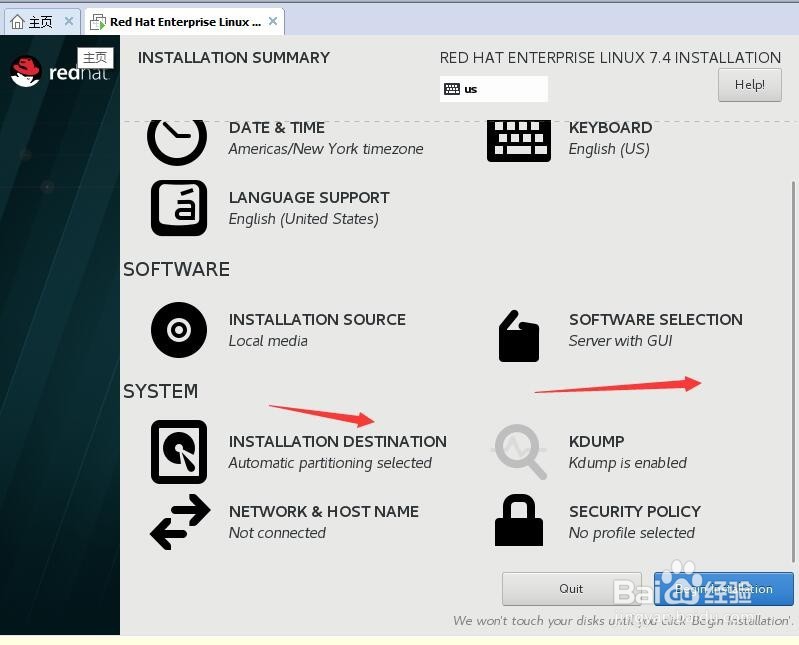Screen dimensions: 799x645
Task: Click 'Server with GUI' text
Action: coord(621,341)
